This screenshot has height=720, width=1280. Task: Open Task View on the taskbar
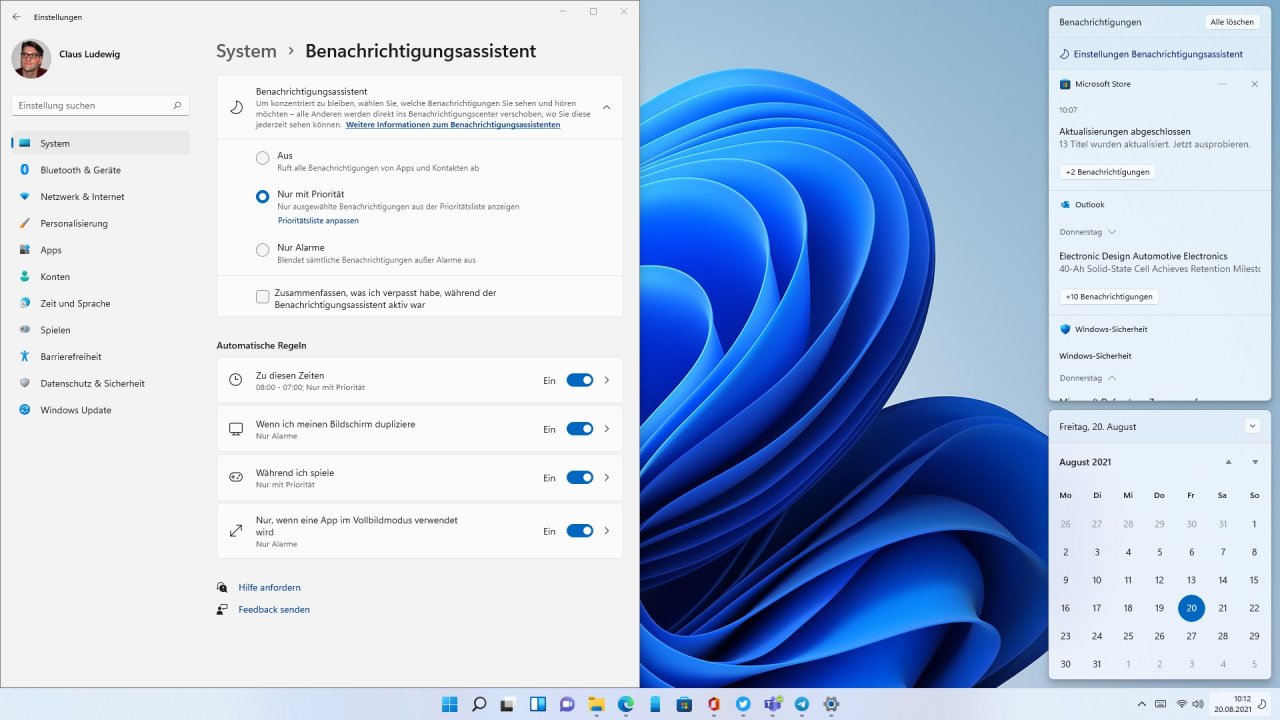pos(508,704)
